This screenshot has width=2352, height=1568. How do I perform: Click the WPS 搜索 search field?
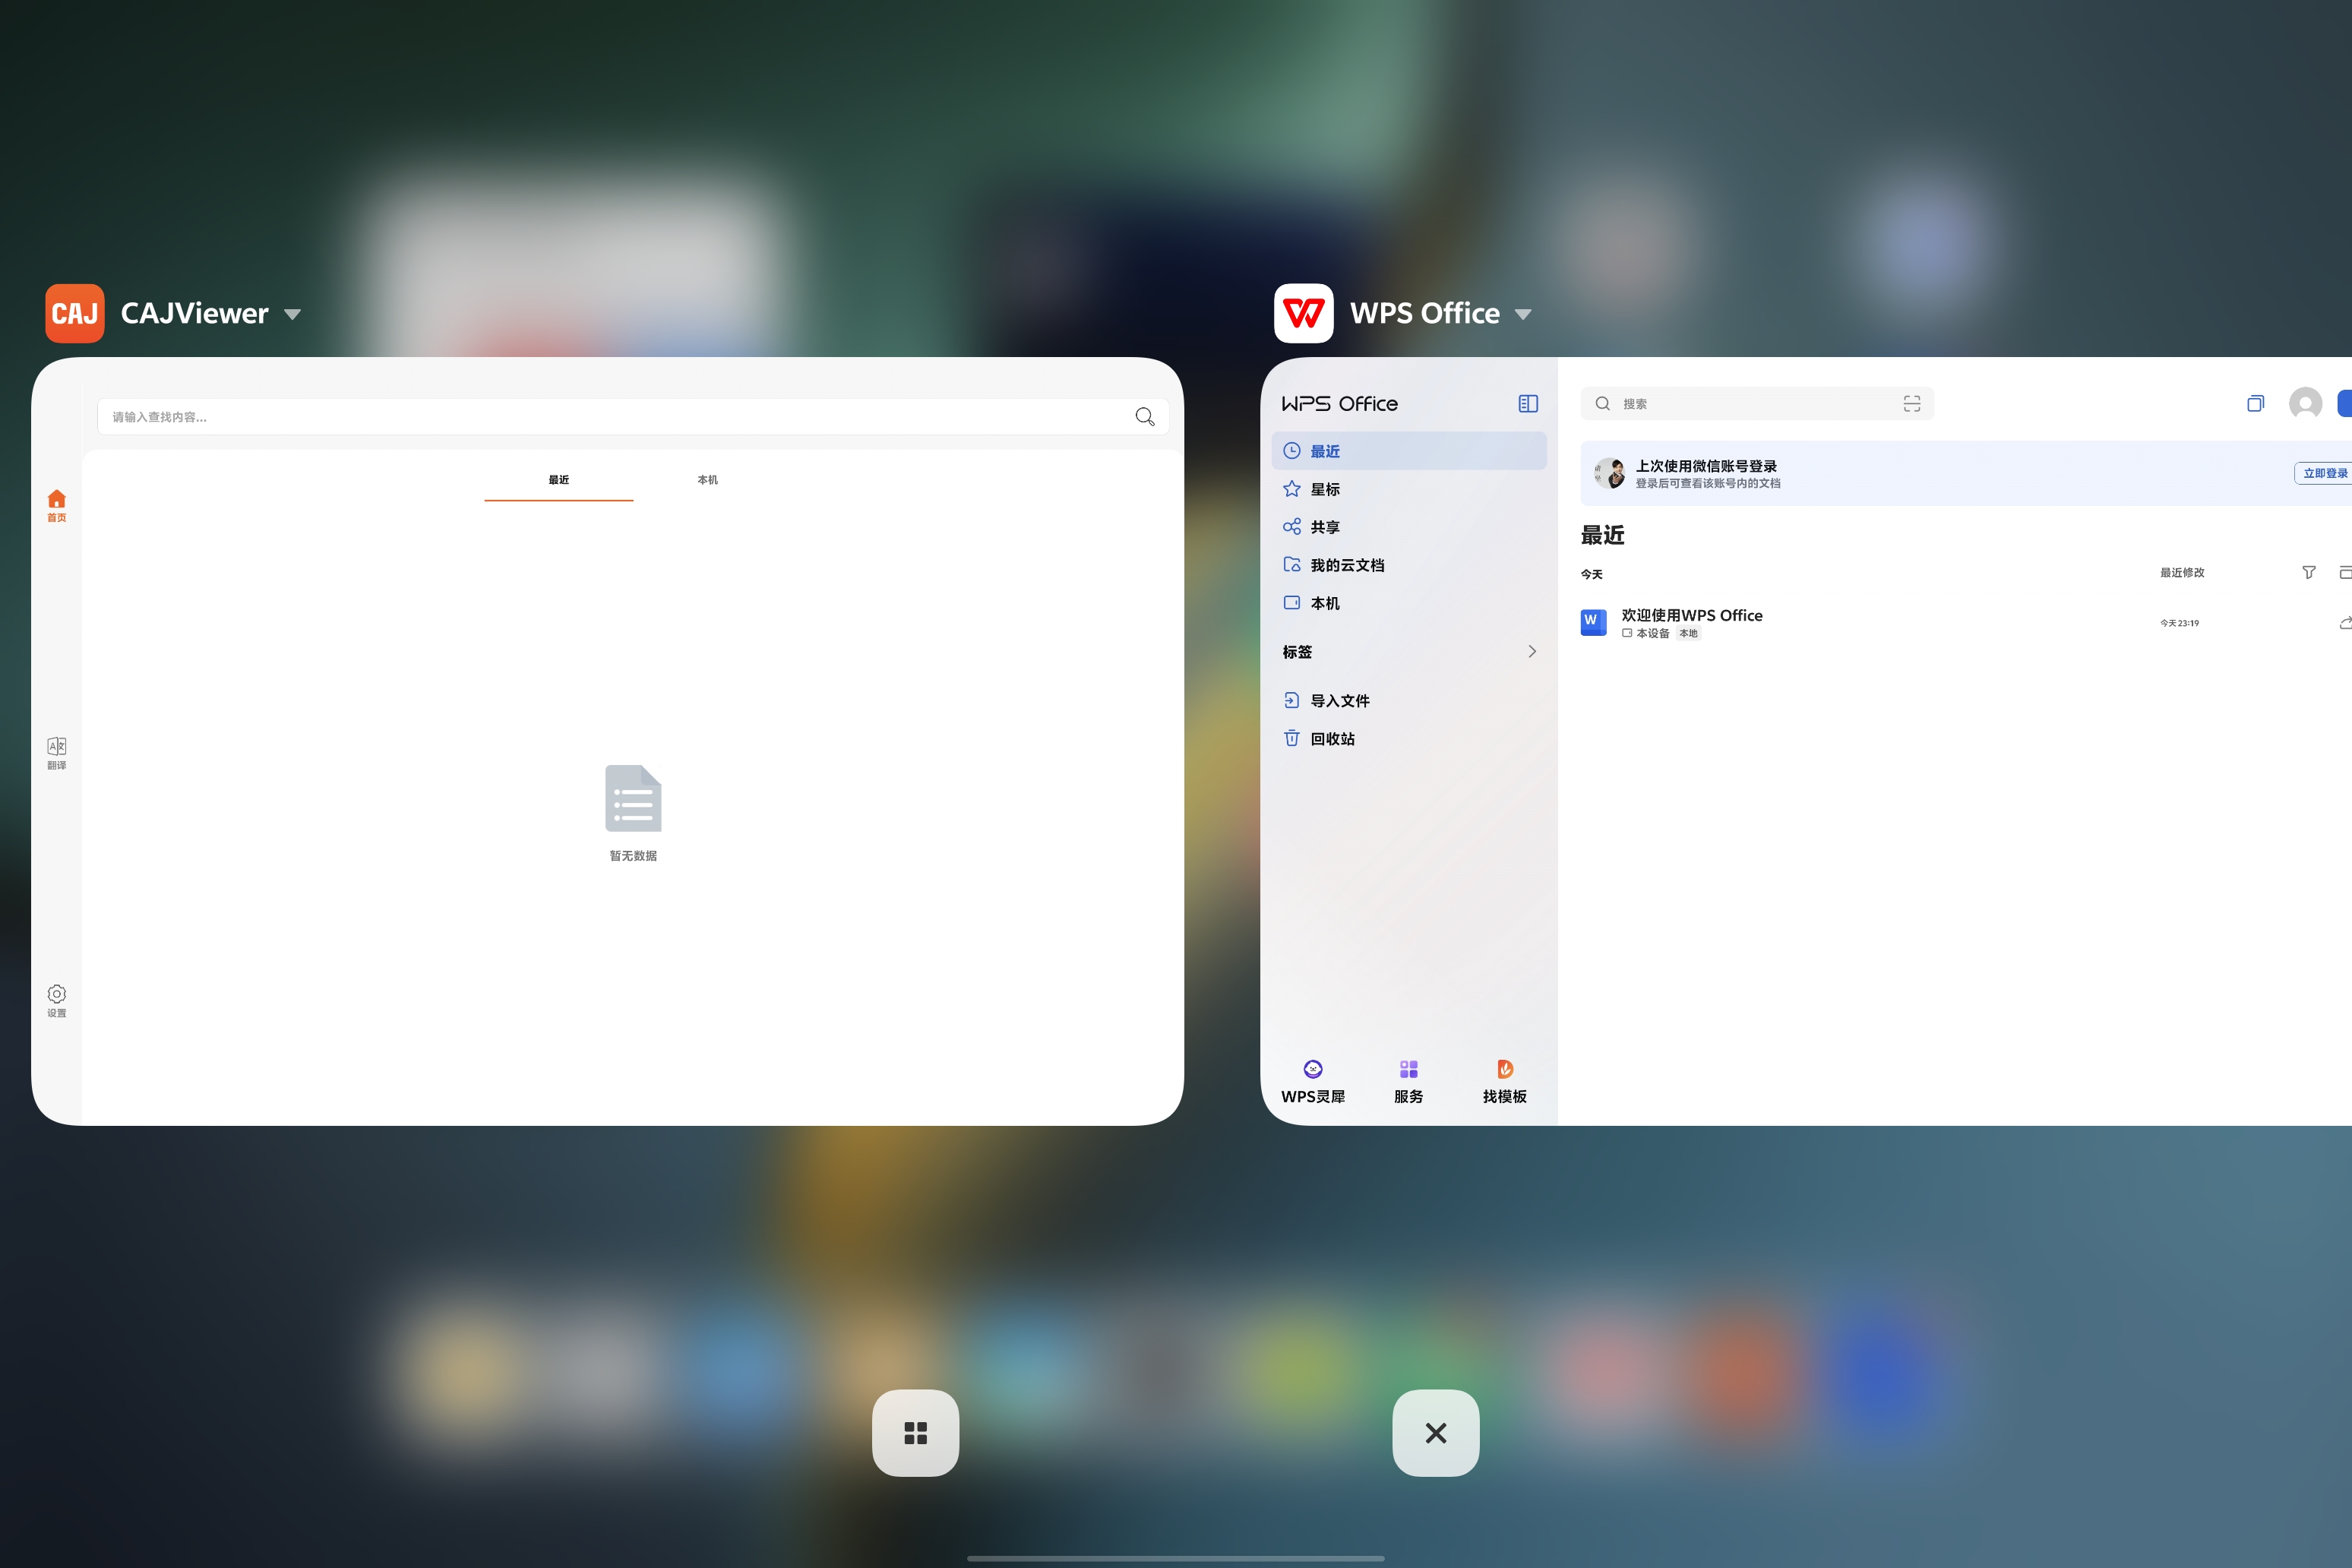tap(1757, 404)
